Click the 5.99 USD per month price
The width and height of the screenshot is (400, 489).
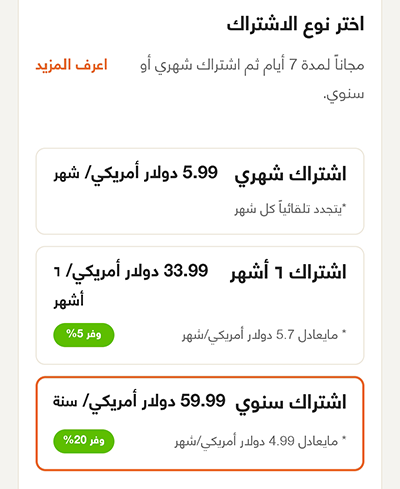(136, 174)
